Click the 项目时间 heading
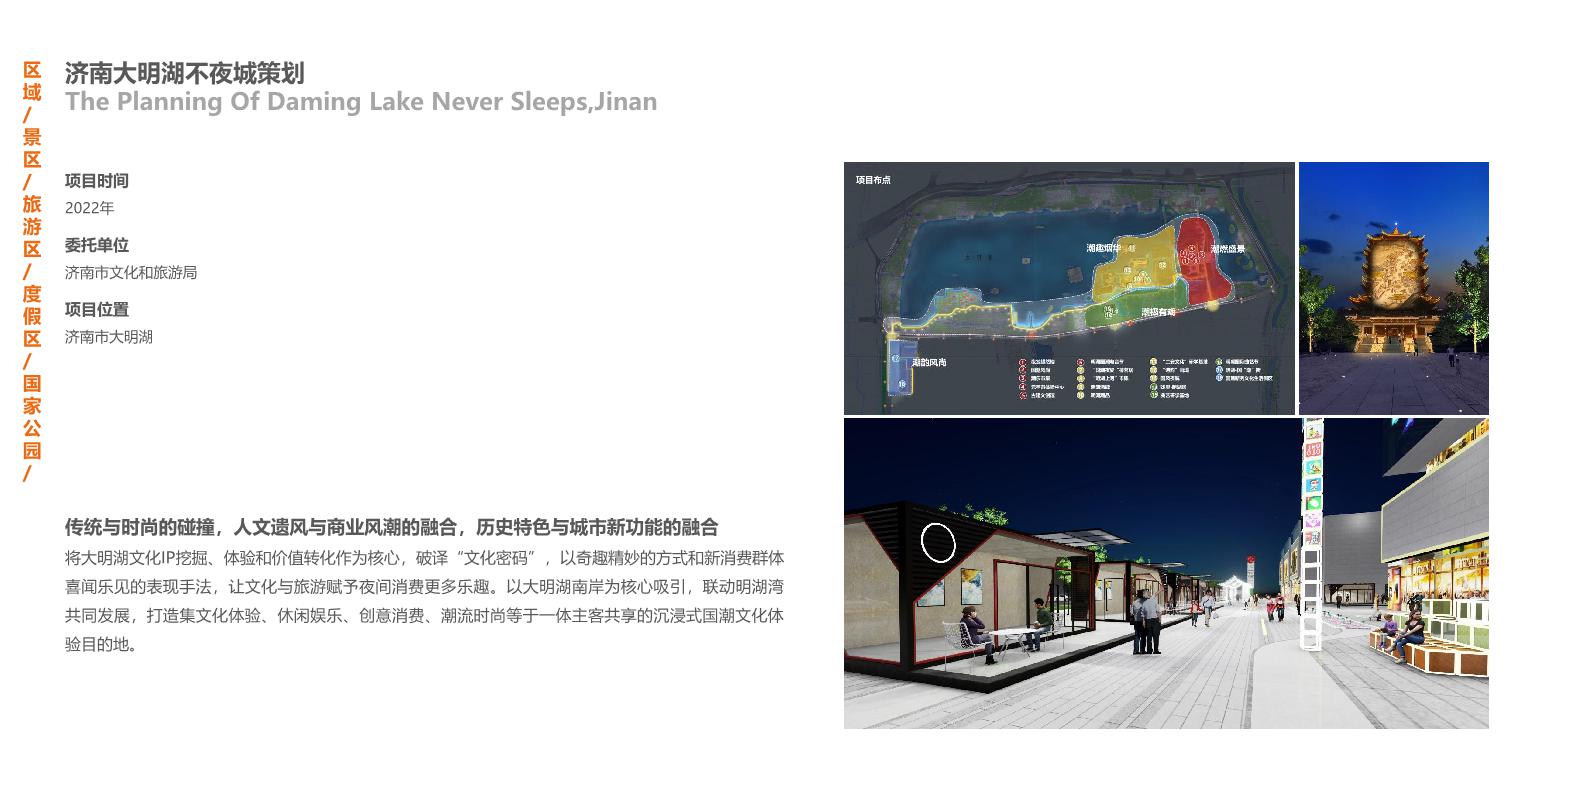This screenshot has width=1588, height=794. [97, 181]
